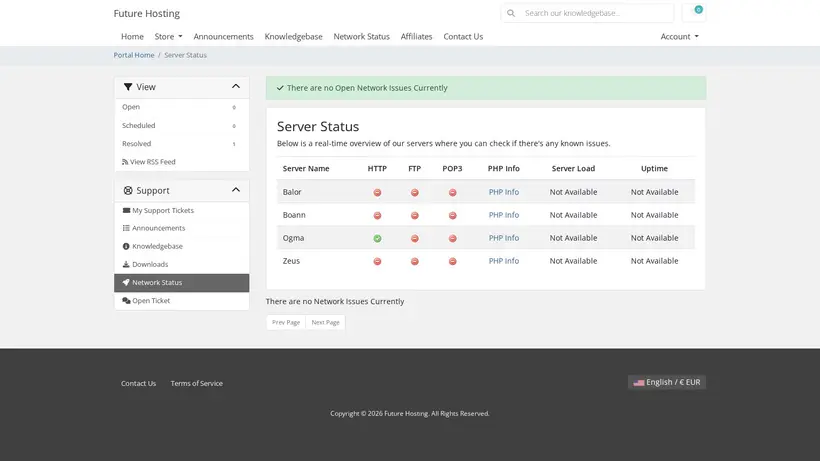820x461 pixels.
Task: Click Balor Server Load Not Available
Action: 573,192
